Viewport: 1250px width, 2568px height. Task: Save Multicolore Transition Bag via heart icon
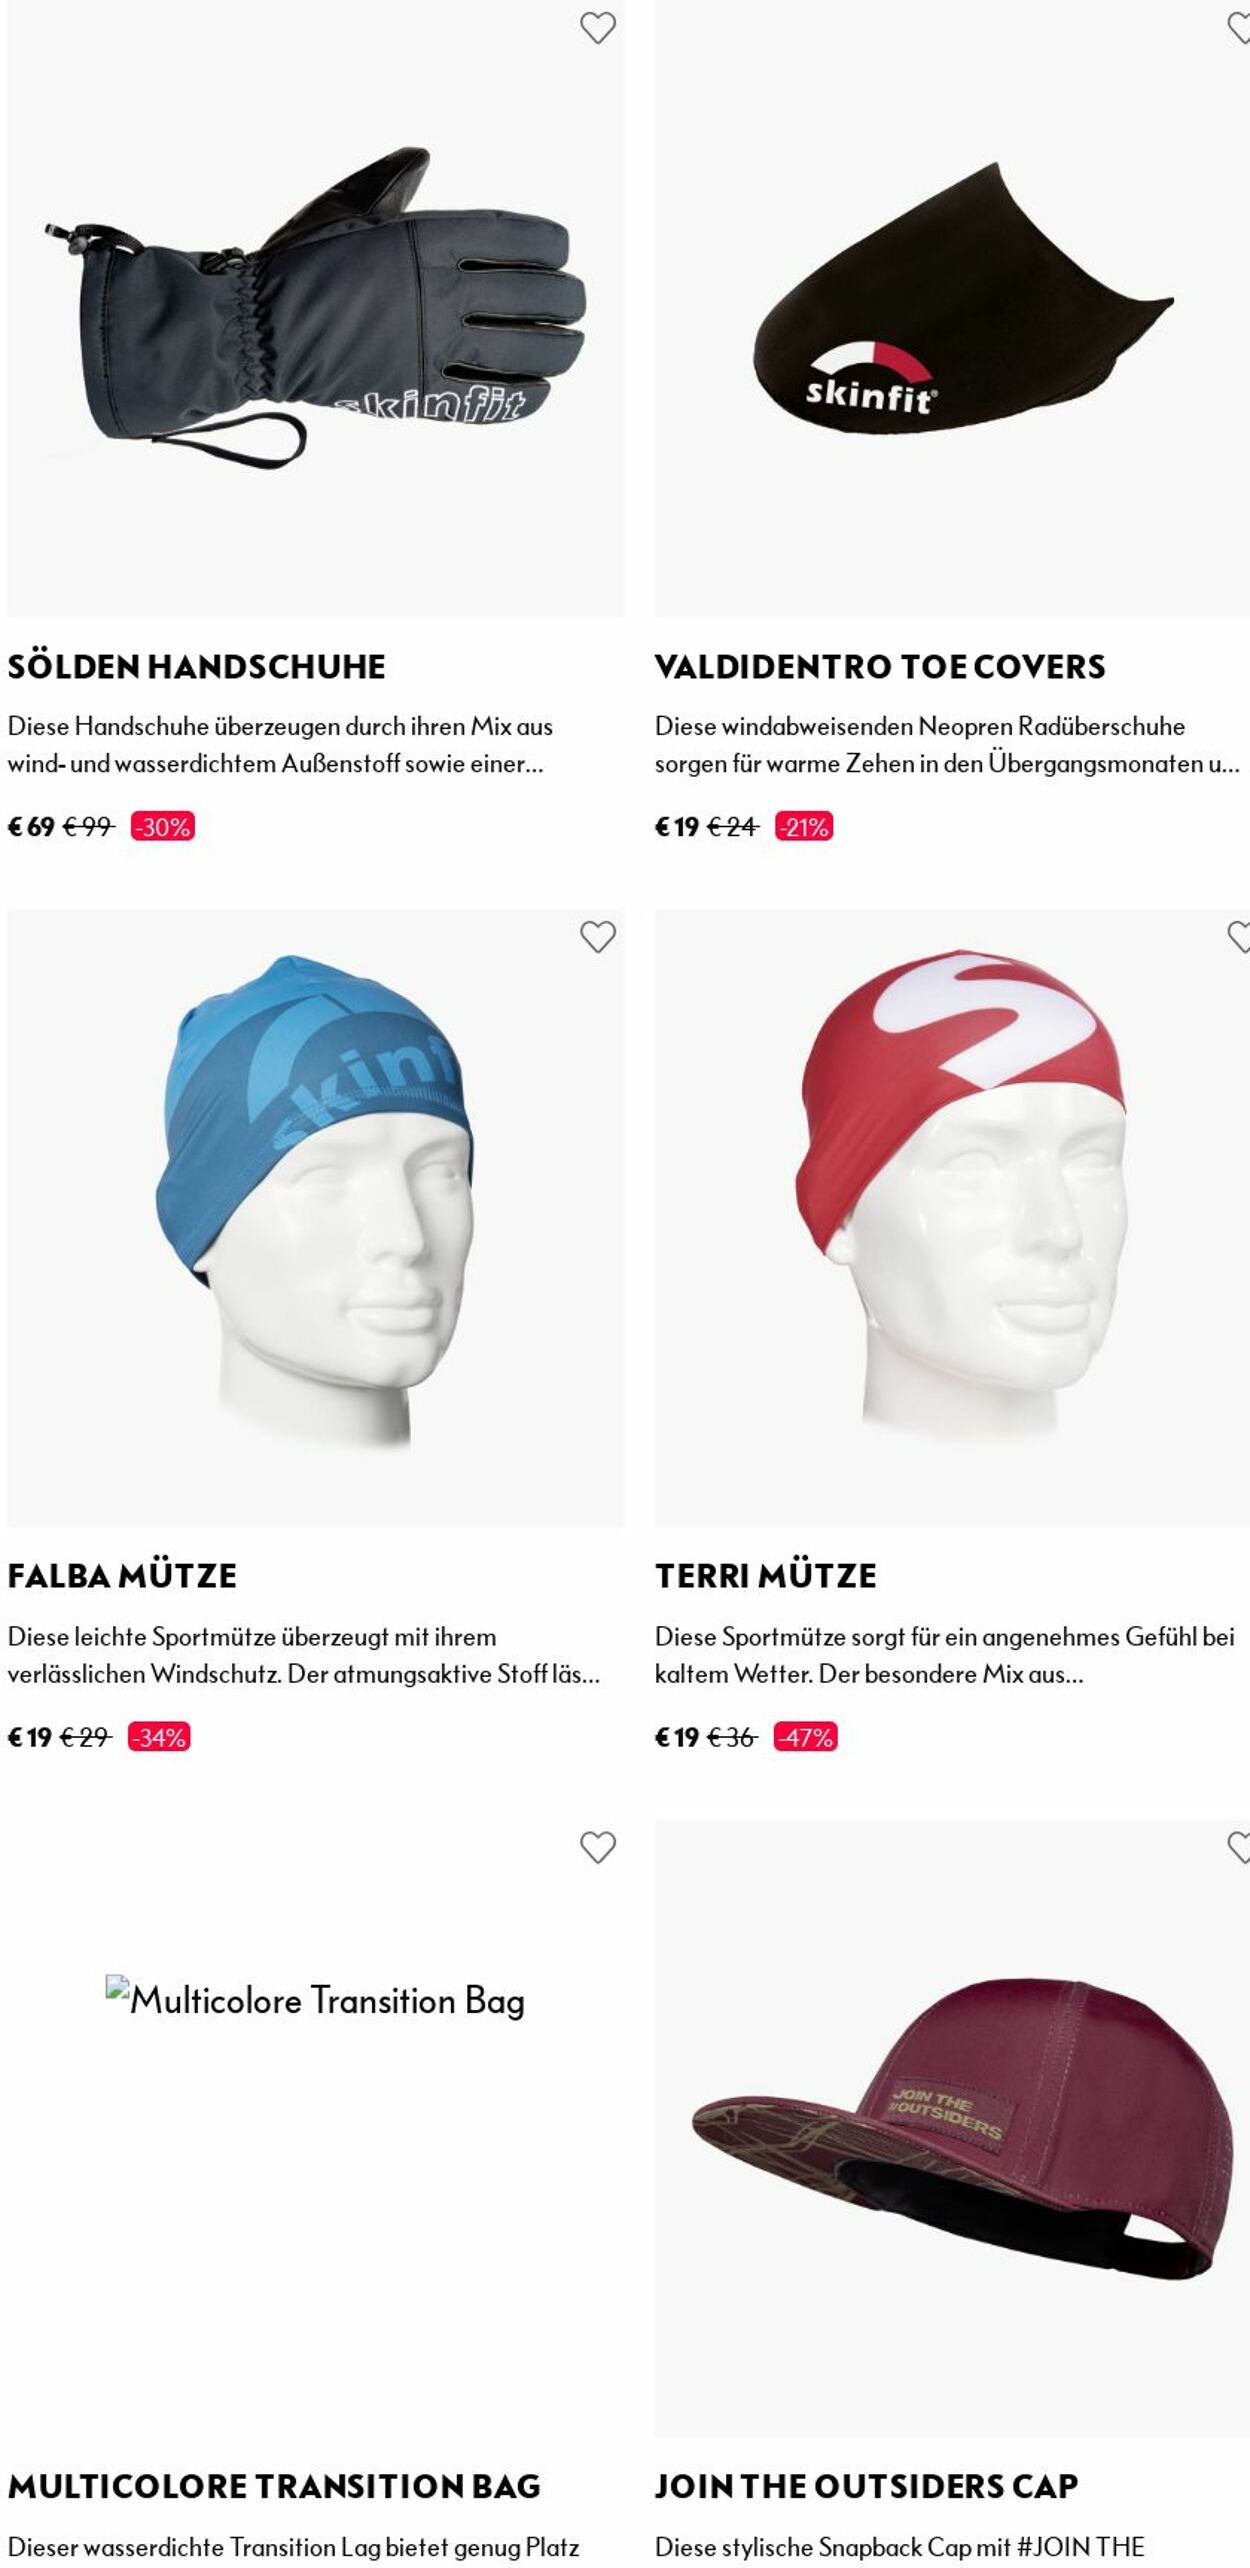point(598,1847)
